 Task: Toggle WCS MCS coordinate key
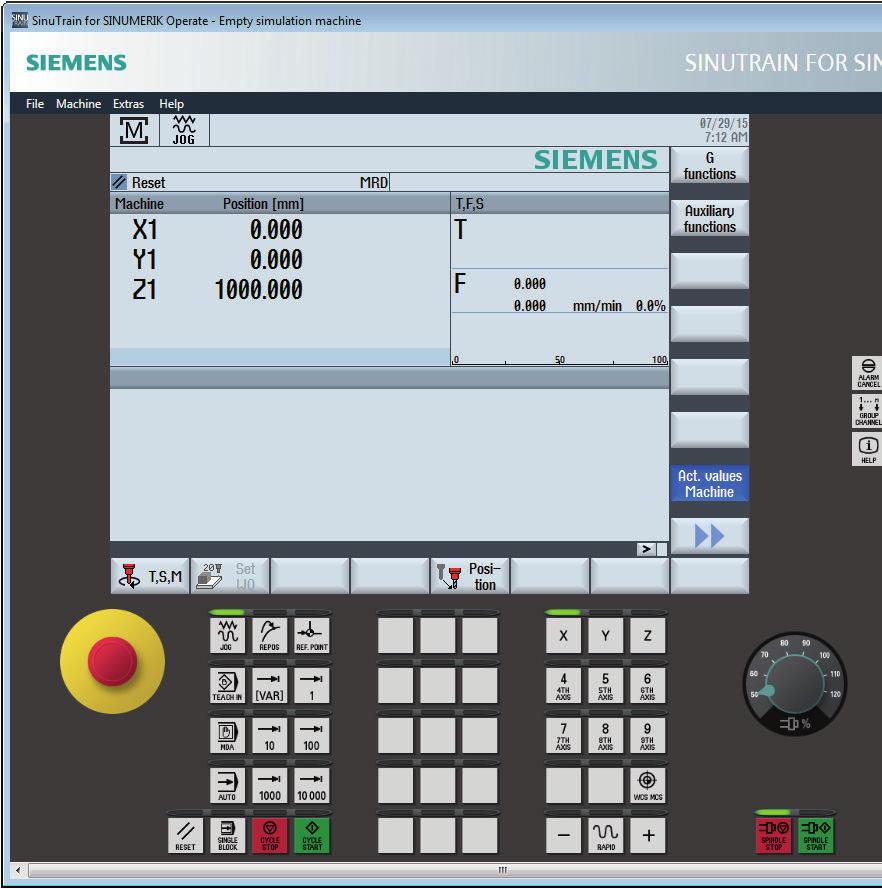point(647,785)
